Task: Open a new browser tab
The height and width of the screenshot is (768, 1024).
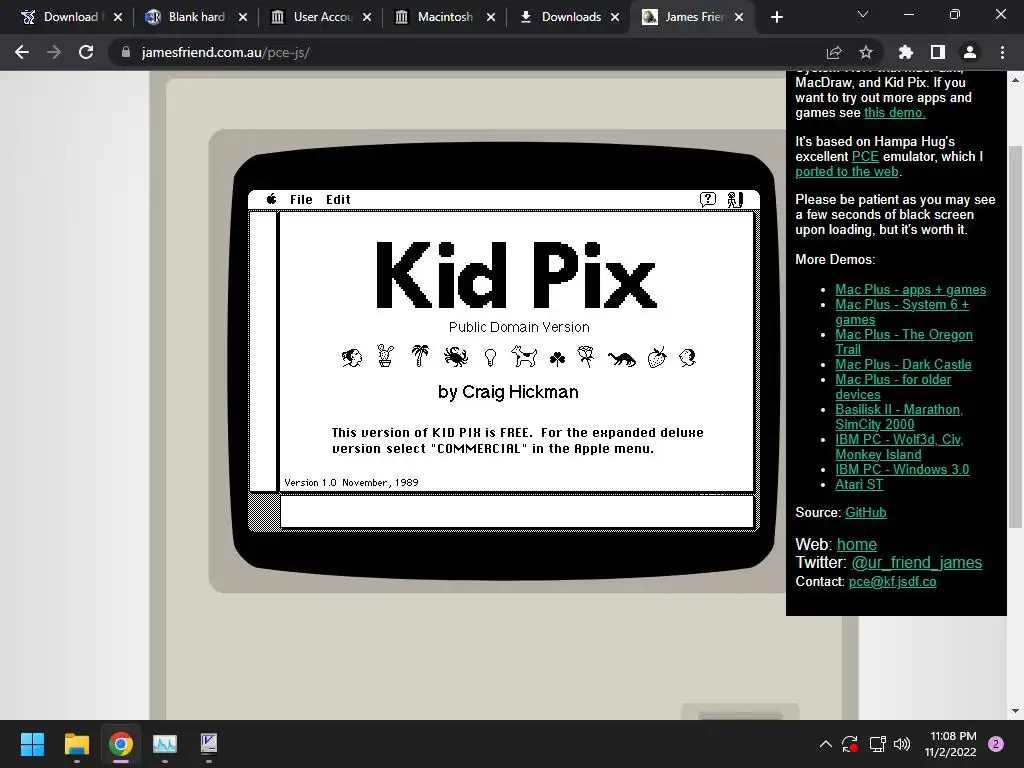Action: [x=776, y=17]
